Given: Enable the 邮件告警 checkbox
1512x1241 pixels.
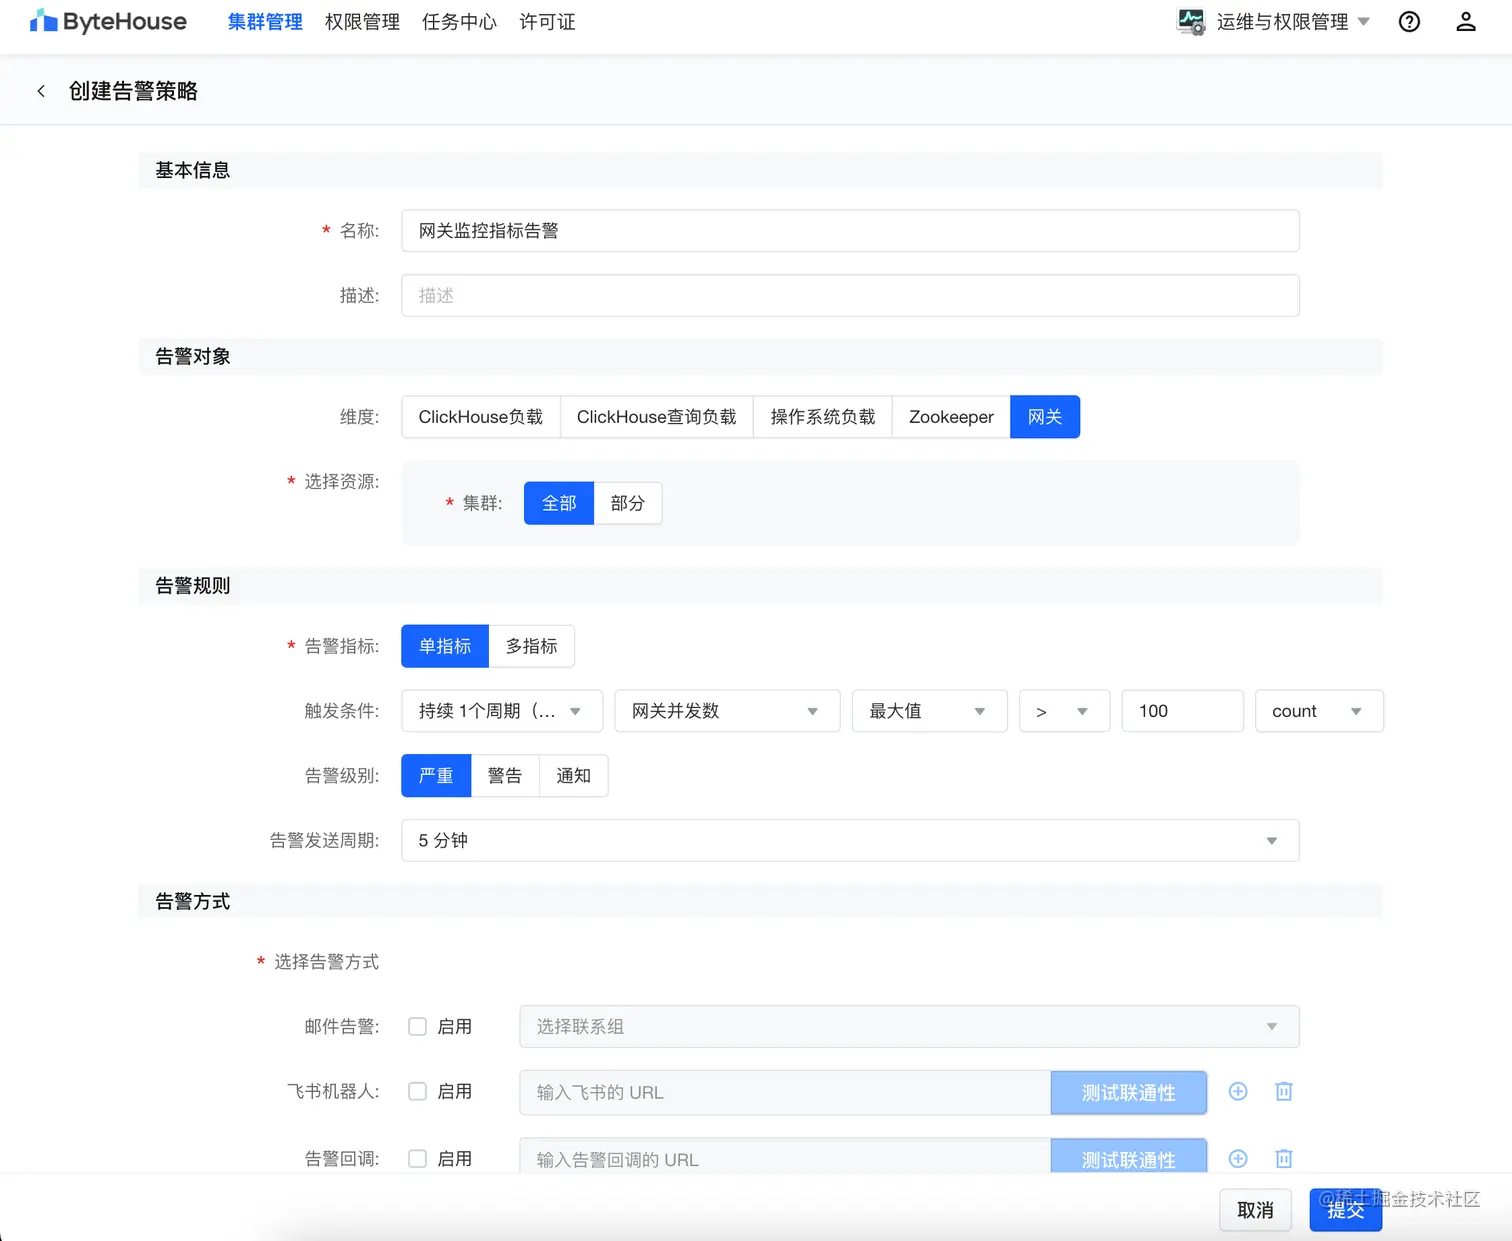Looking at the screenshot, I should click(x=417, y=1026).
